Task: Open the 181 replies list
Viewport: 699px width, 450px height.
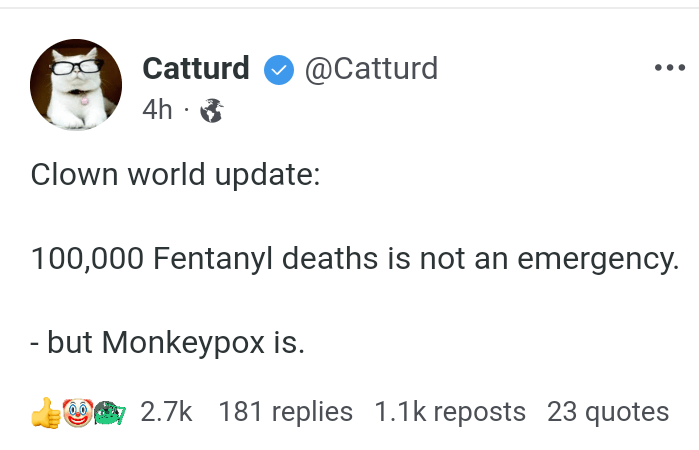Action: pyautogui.click(x=285, y=411)
